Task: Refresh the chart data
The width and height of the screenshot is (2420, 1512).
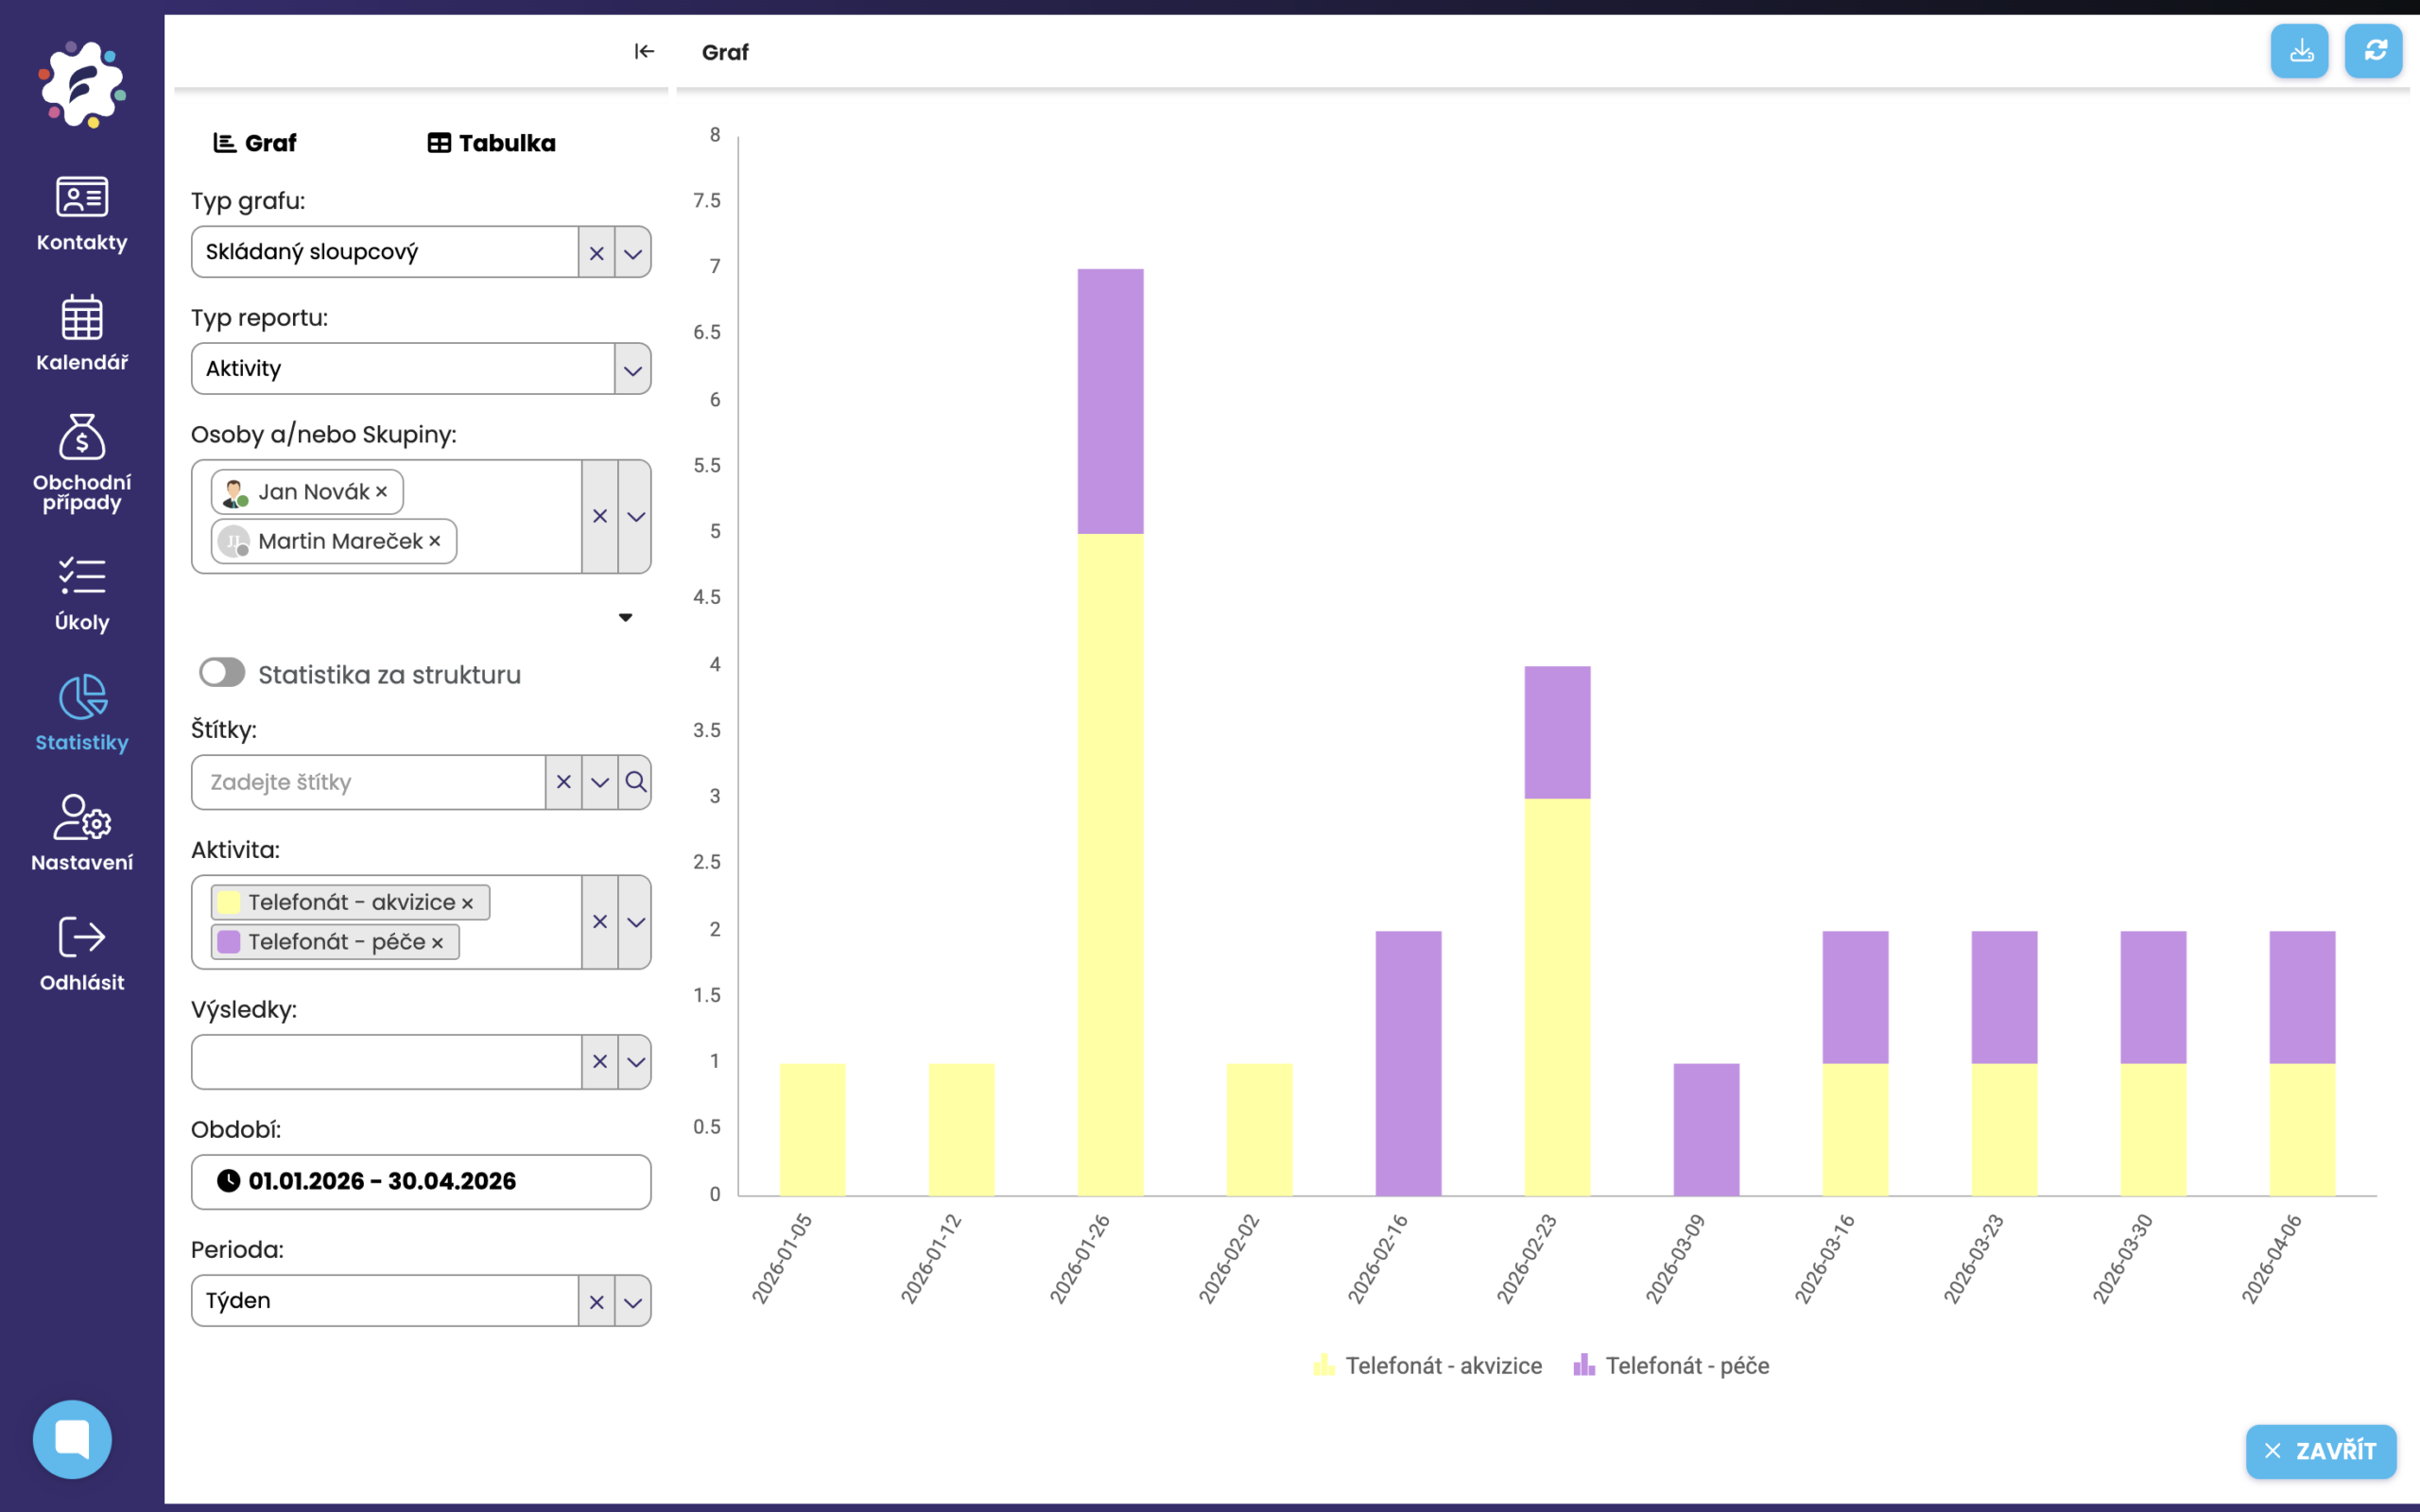Action: (2375, 50)
